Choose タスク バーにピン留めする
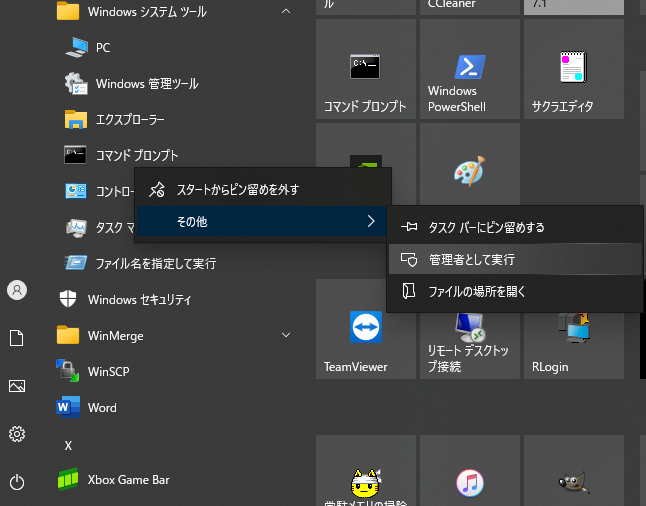This screenshot has height=506, width=646. pyautogui.click(x=515, y=227)
